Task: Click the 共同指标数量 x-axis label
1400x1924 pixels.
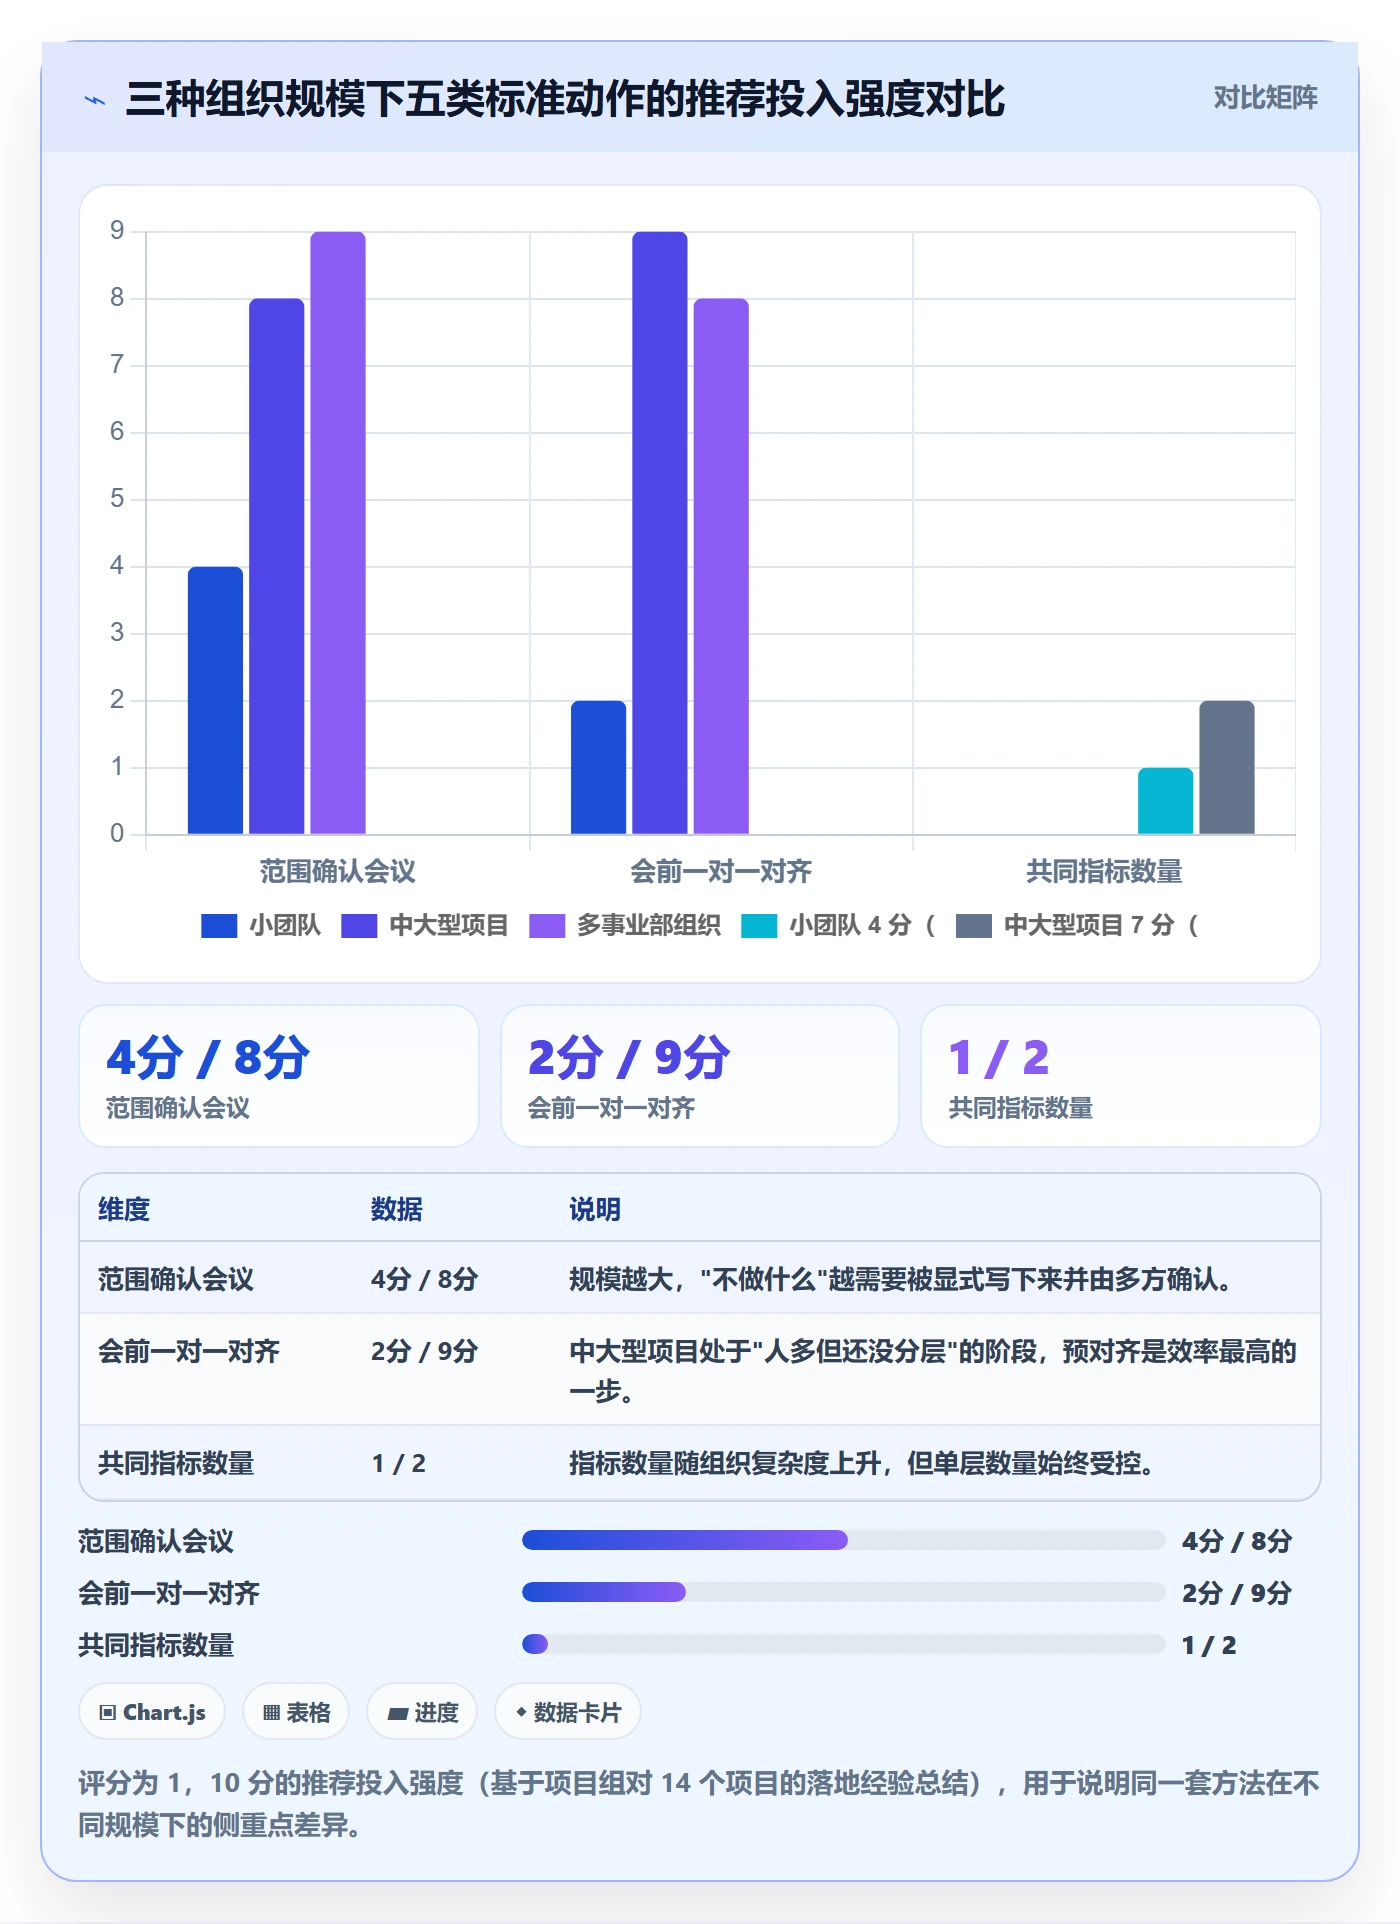Action: point(1104,872)
